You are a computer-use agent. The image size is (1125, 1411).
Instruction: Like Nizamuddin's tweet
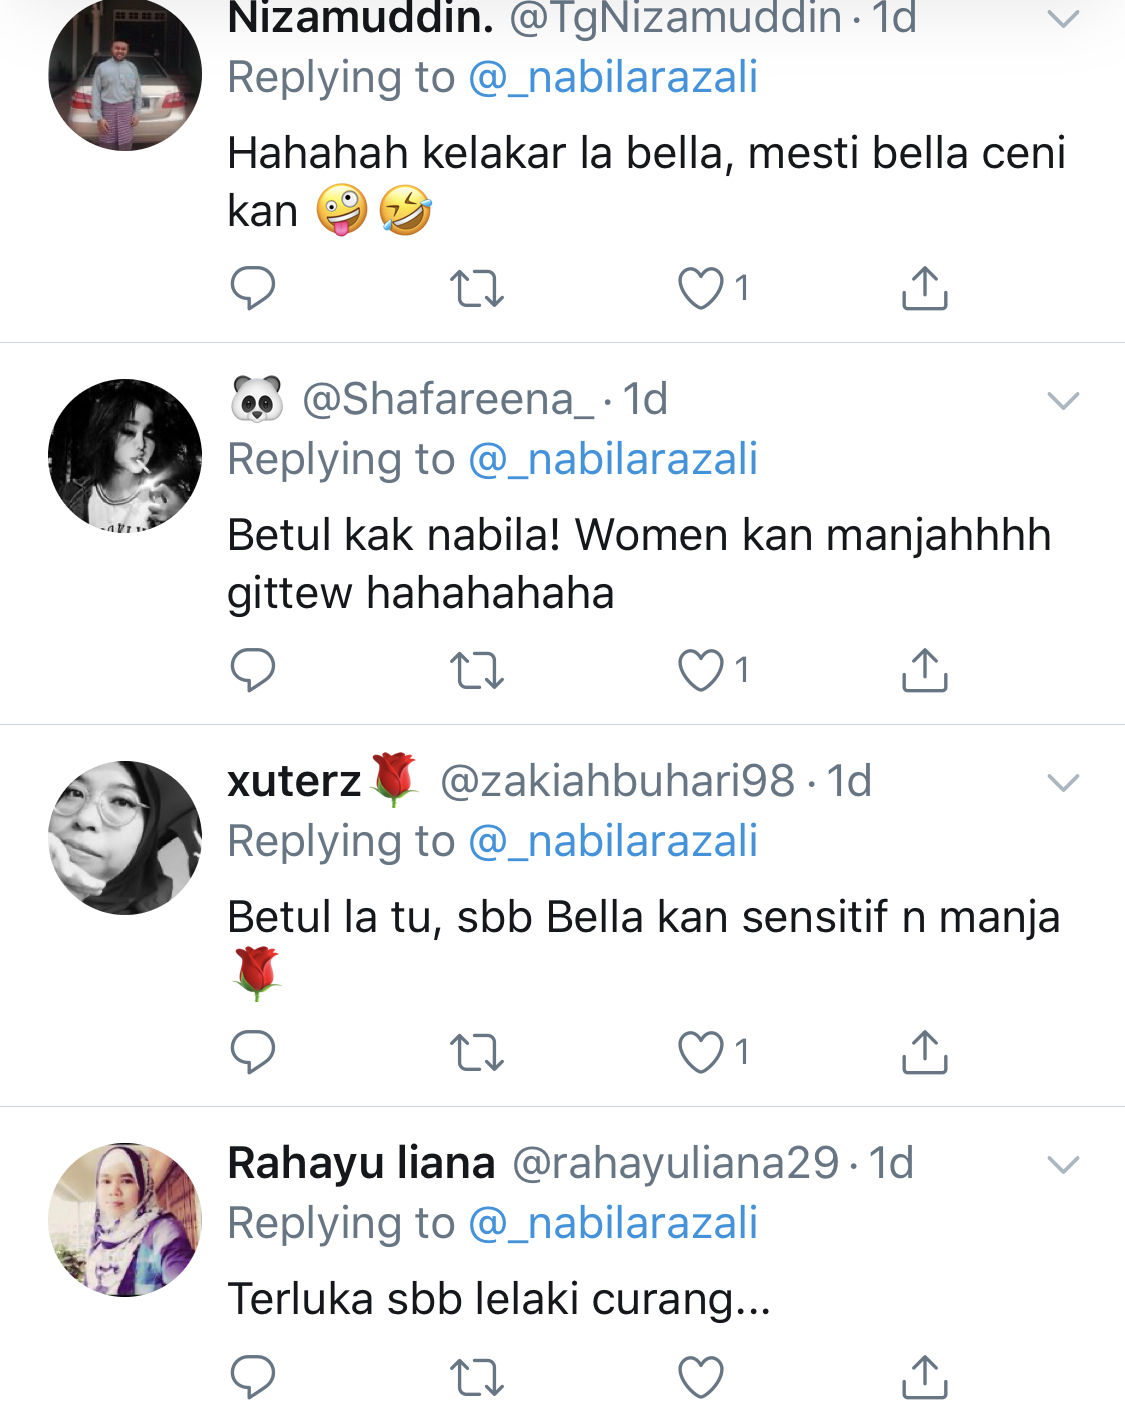click(x=701, y=289)
